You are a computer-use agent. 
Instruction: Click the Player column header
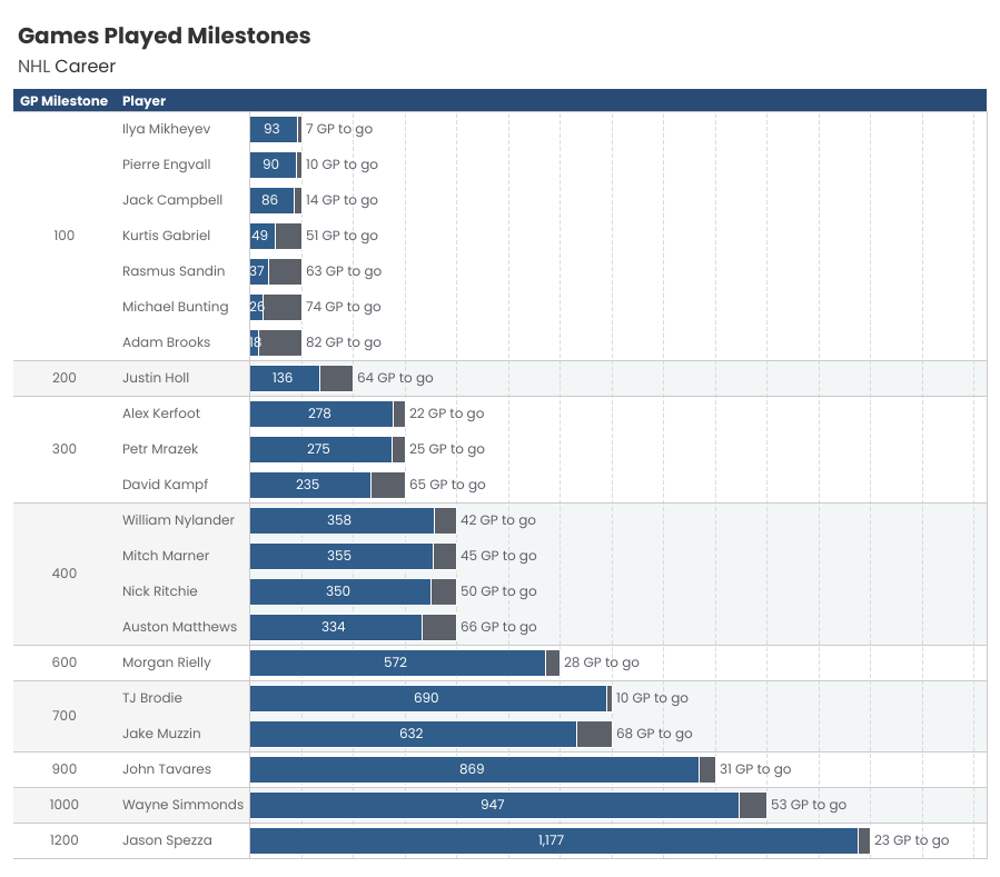point(143,101)
